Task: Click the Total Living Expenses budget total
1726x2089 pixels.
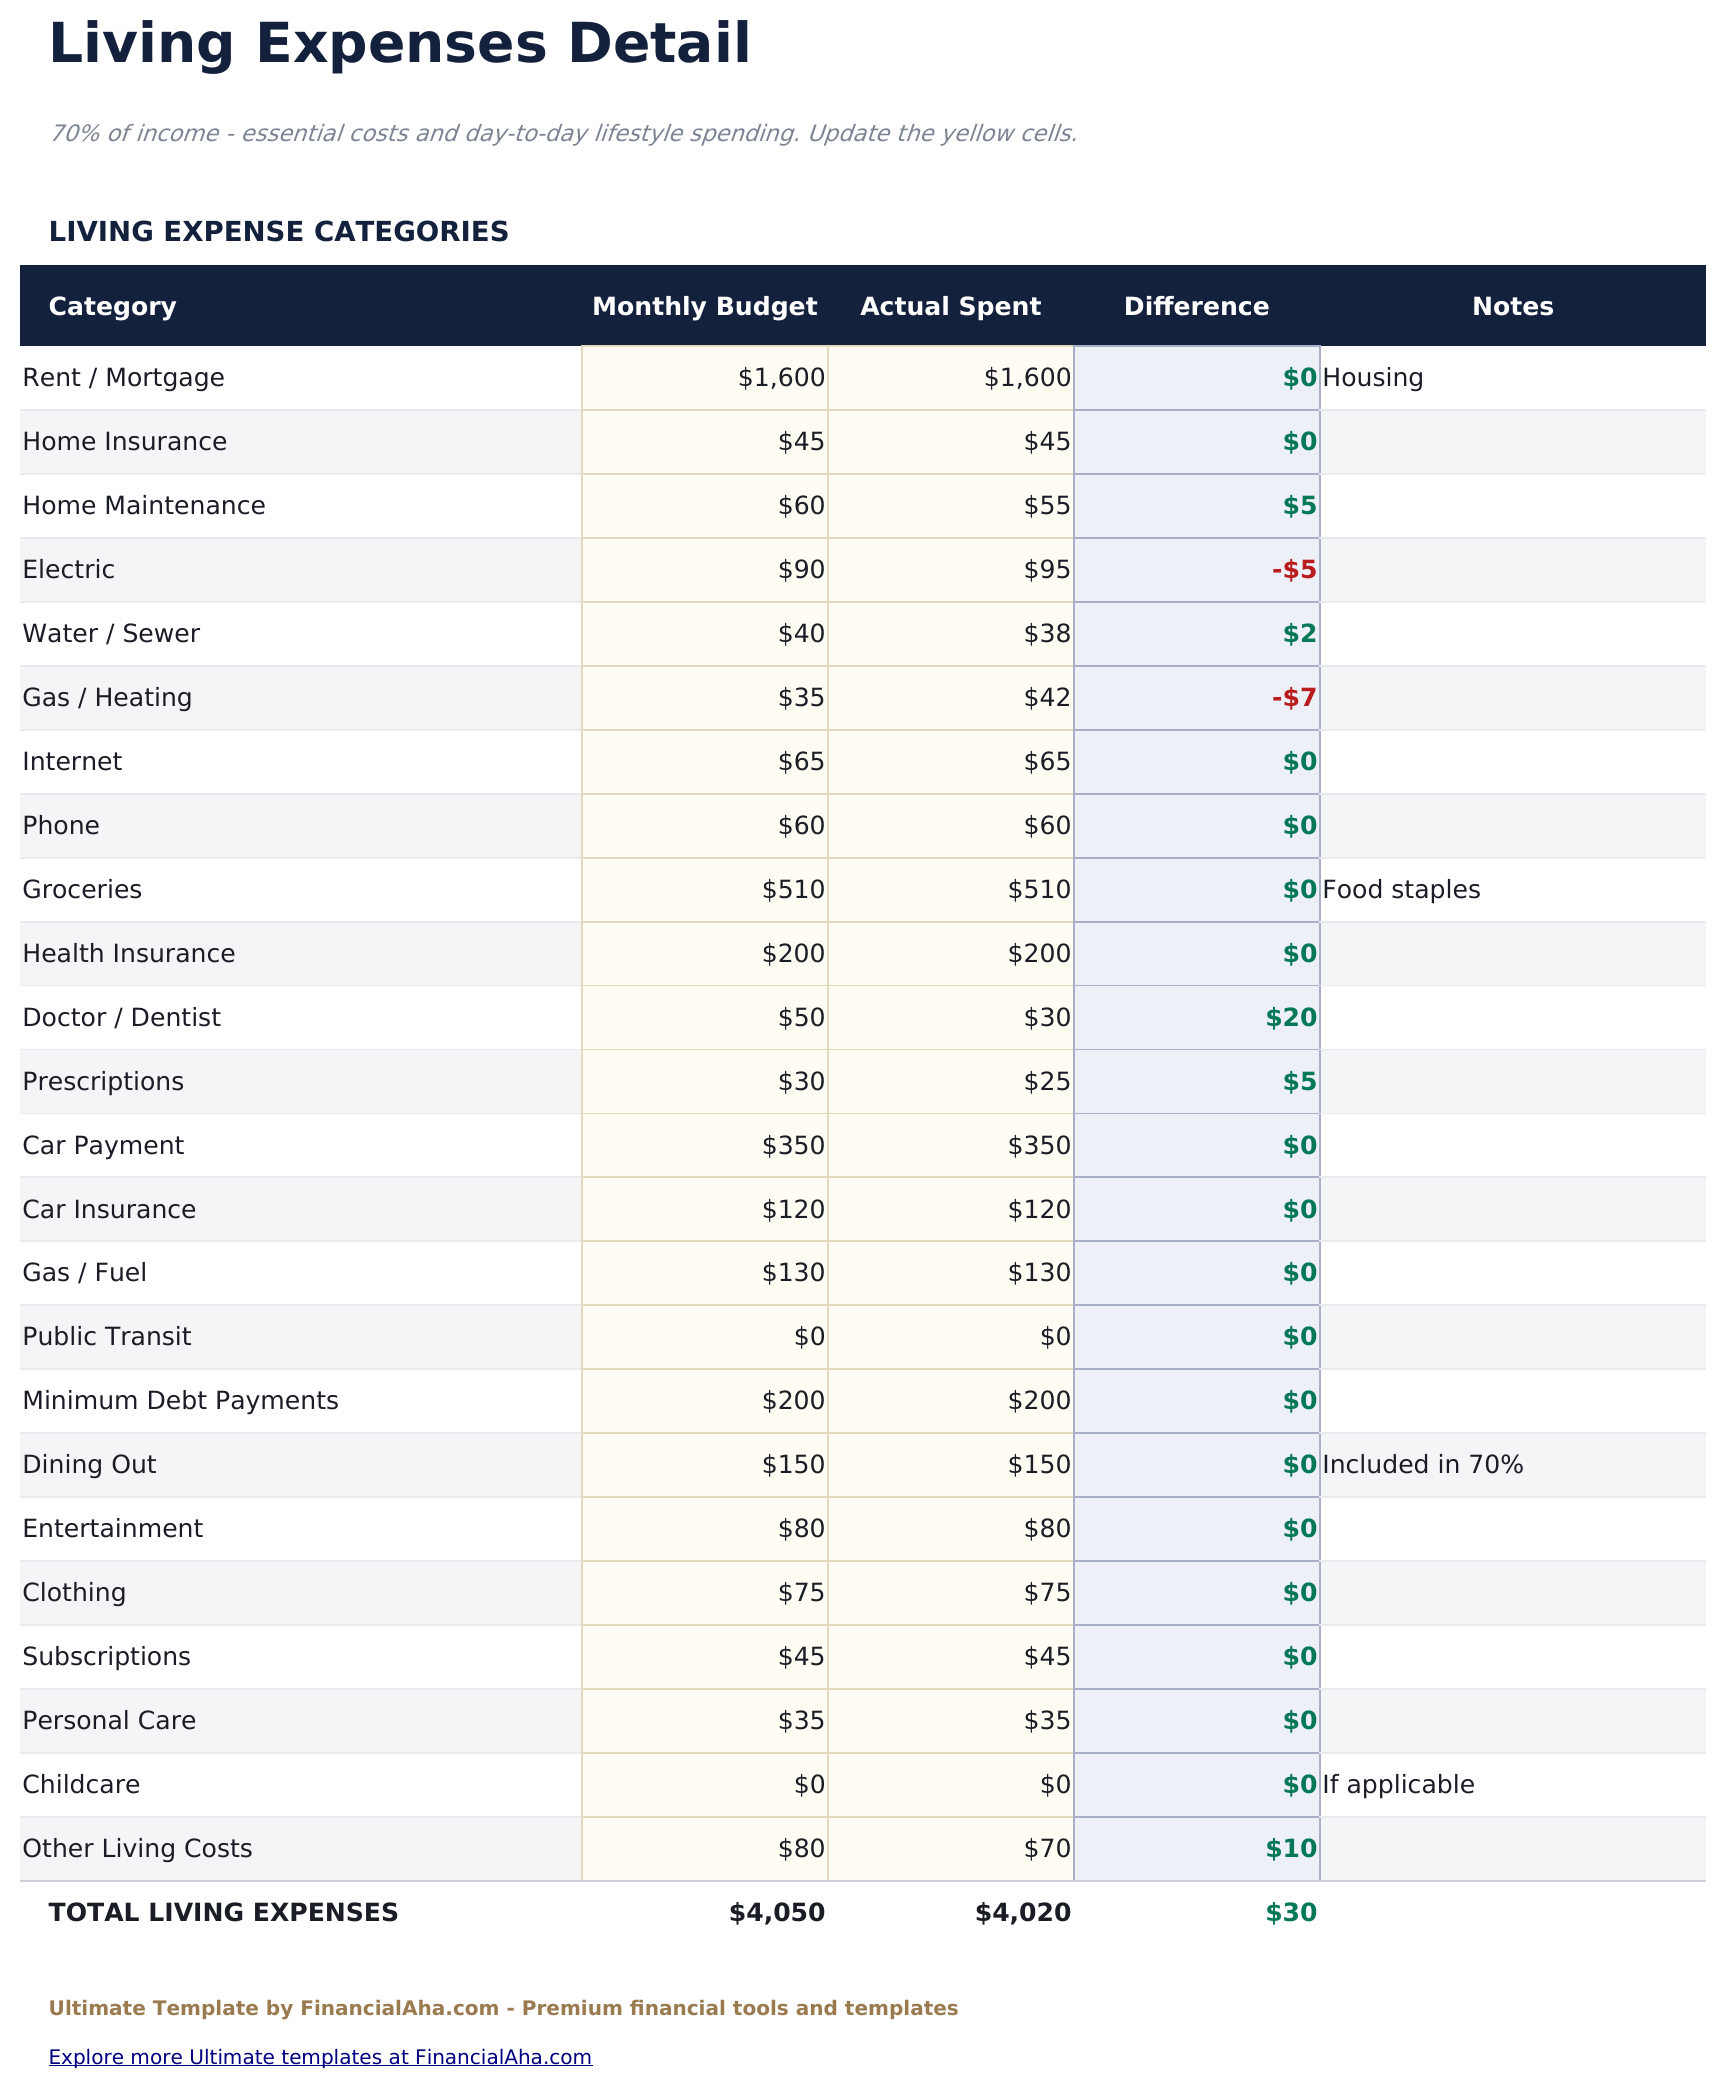Action: coord(776,1913)
